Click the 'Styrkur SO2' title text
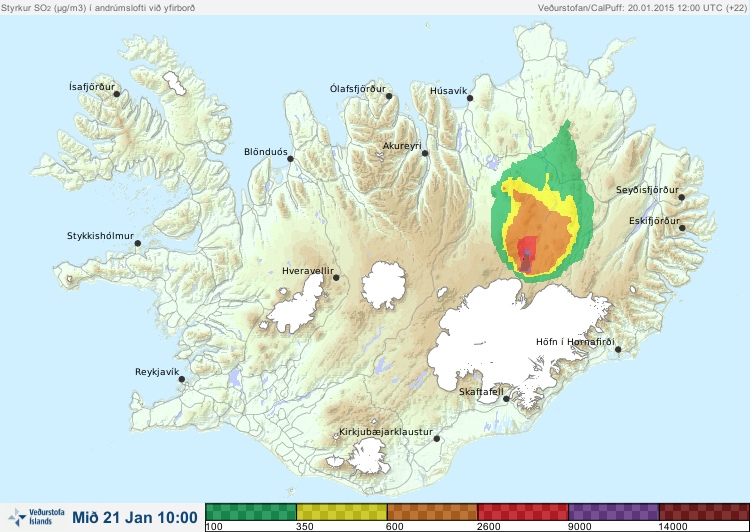This screenshot has height=532, width=750. click(98, 8)
